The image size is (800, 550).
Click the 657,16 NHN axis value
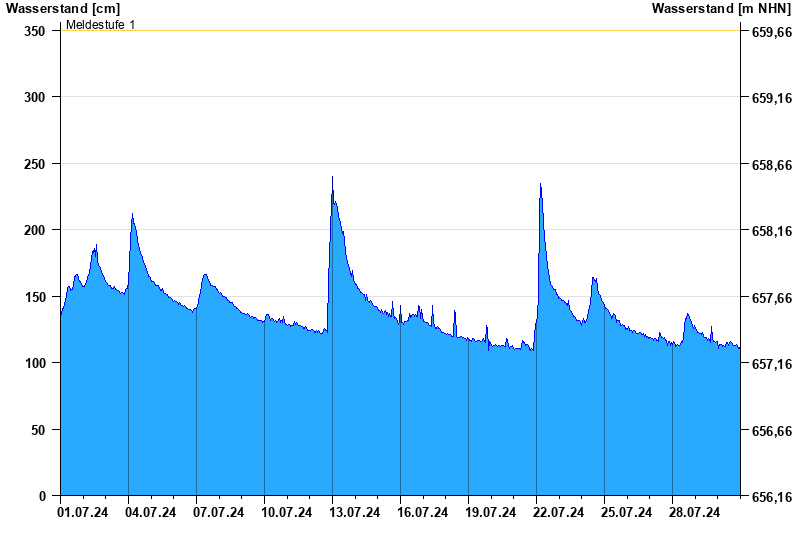(x=772, y=364)
